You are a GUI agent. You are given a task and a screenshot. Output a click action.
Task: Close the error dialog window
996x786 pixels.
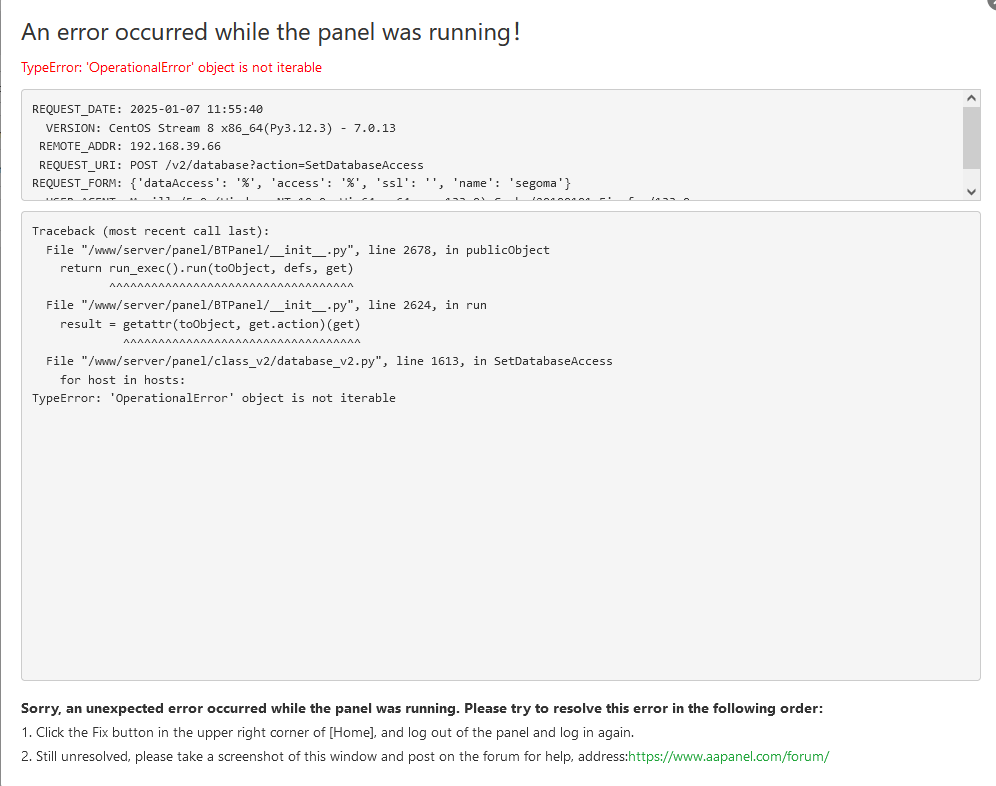pyautogui.click(x=990, y=4)
